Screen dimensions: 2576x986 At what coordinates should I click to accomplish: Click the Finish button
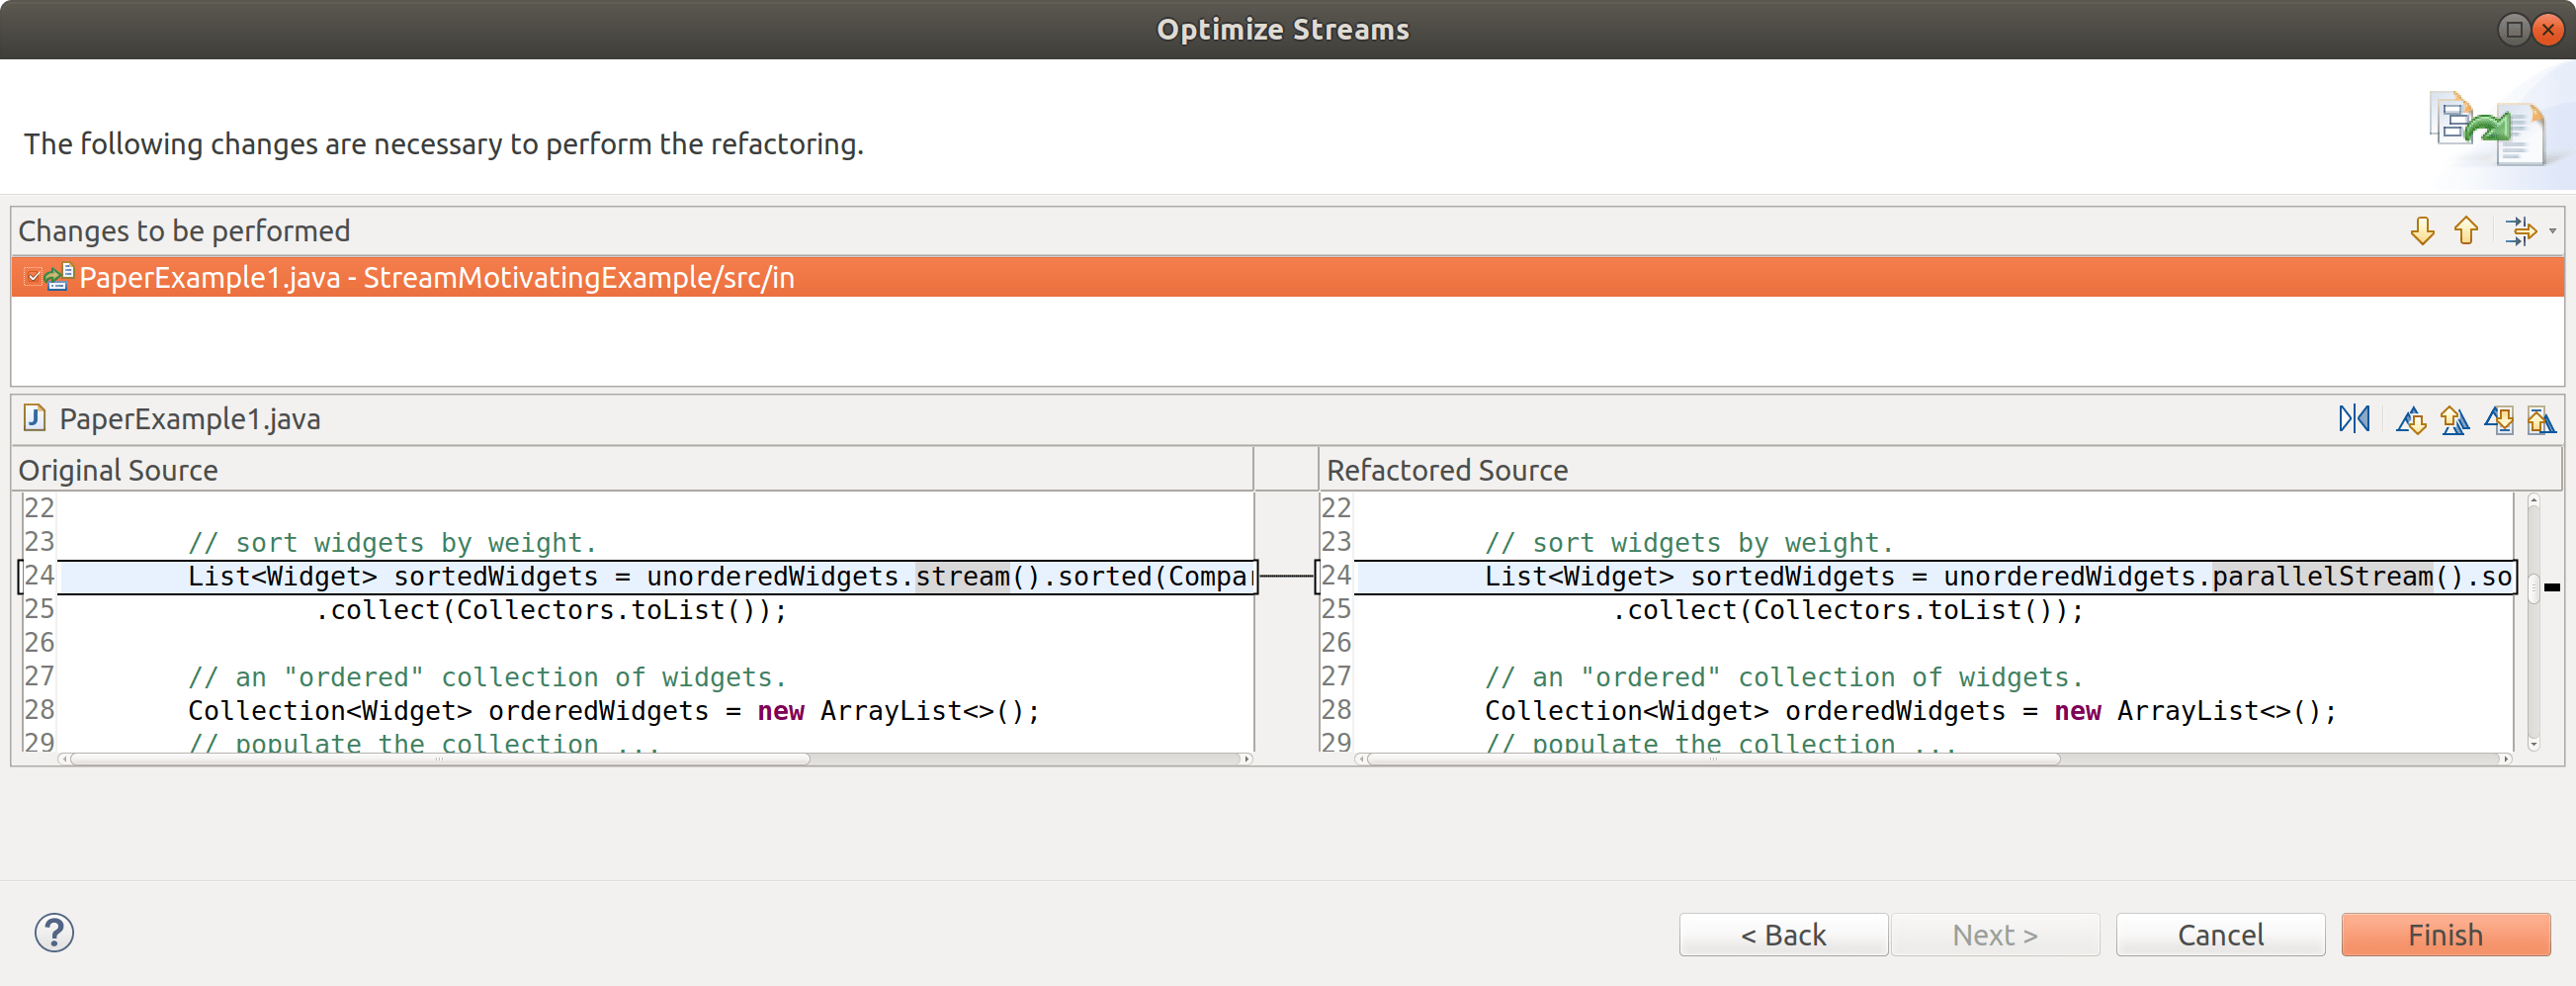coord(2445,935)
